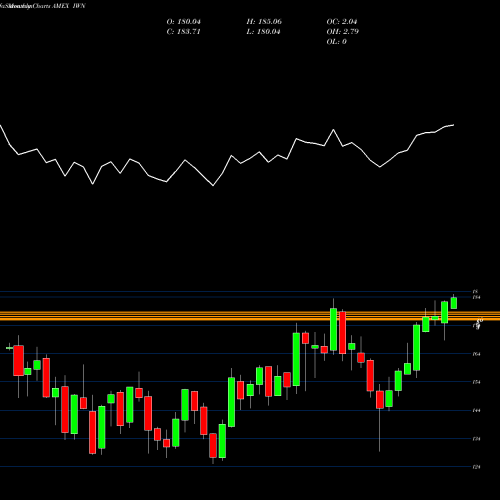
Task: Click the low price value L: 180.04
Action: pos(263,32)
